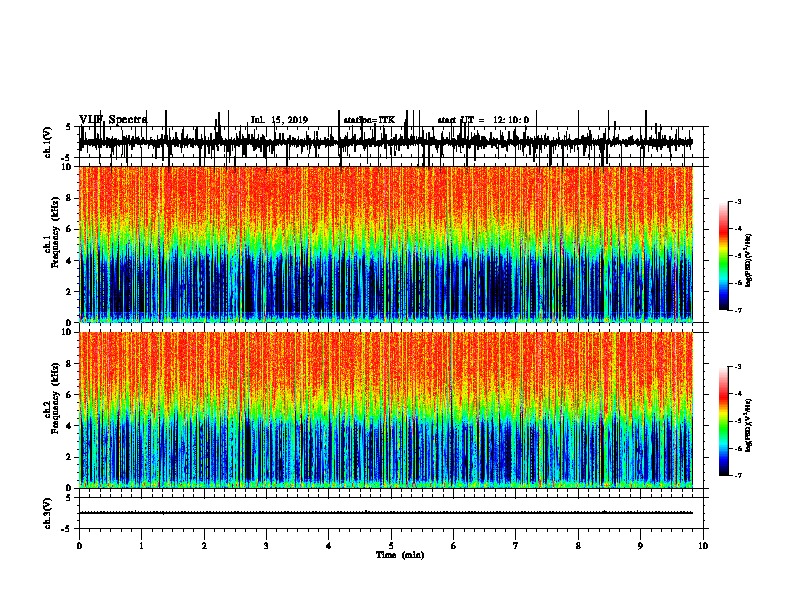Image resolution: width=792 pixels, height=612 pixels.
Task: Click inside the ch.1 spectrogram panel
Action: 386,244
